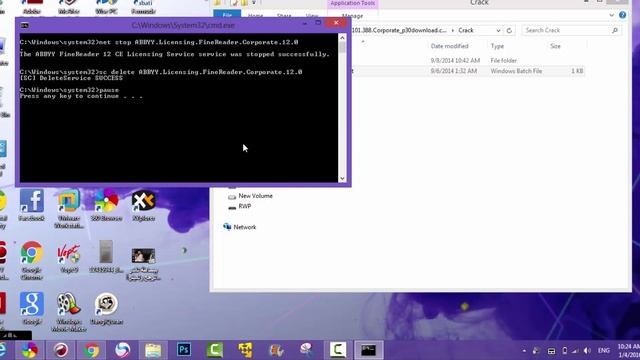The width and height of the screenshot is (640, 360).
Task: Click scroll down arrow in cmd window
Action: coord(342,178)
